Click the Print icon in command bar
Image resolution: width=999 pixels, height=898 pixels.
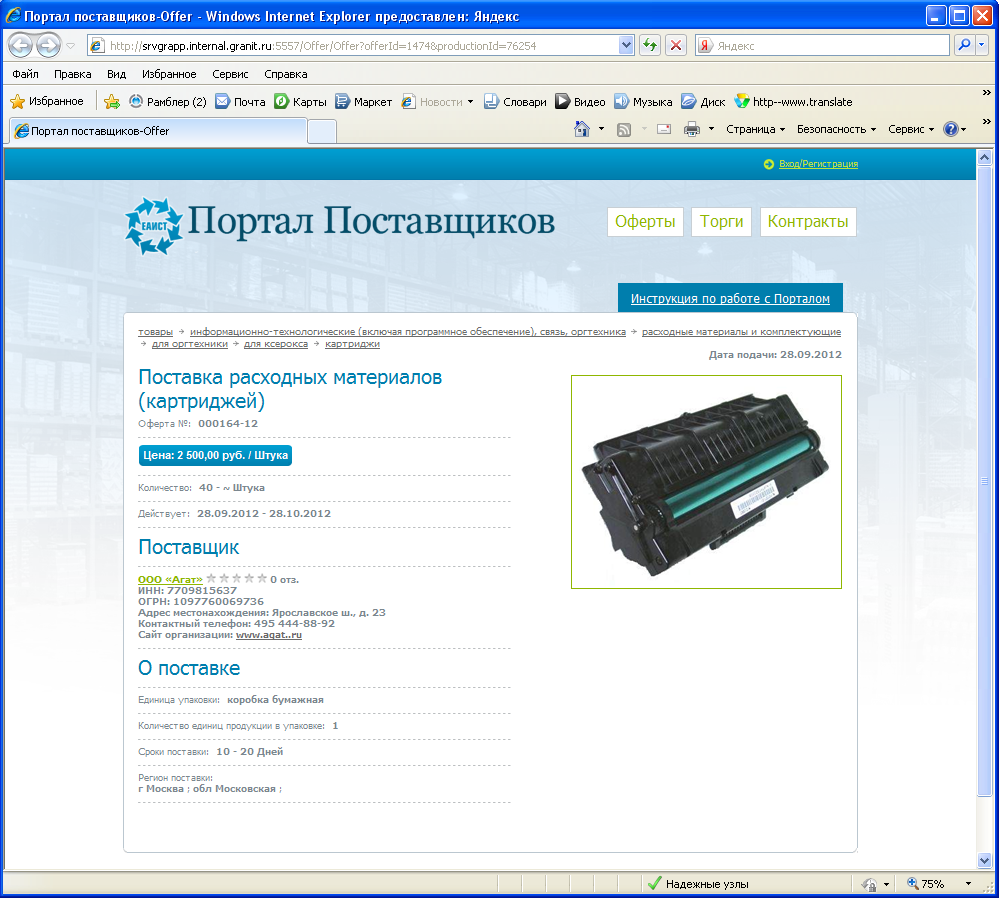coord(692,129)
